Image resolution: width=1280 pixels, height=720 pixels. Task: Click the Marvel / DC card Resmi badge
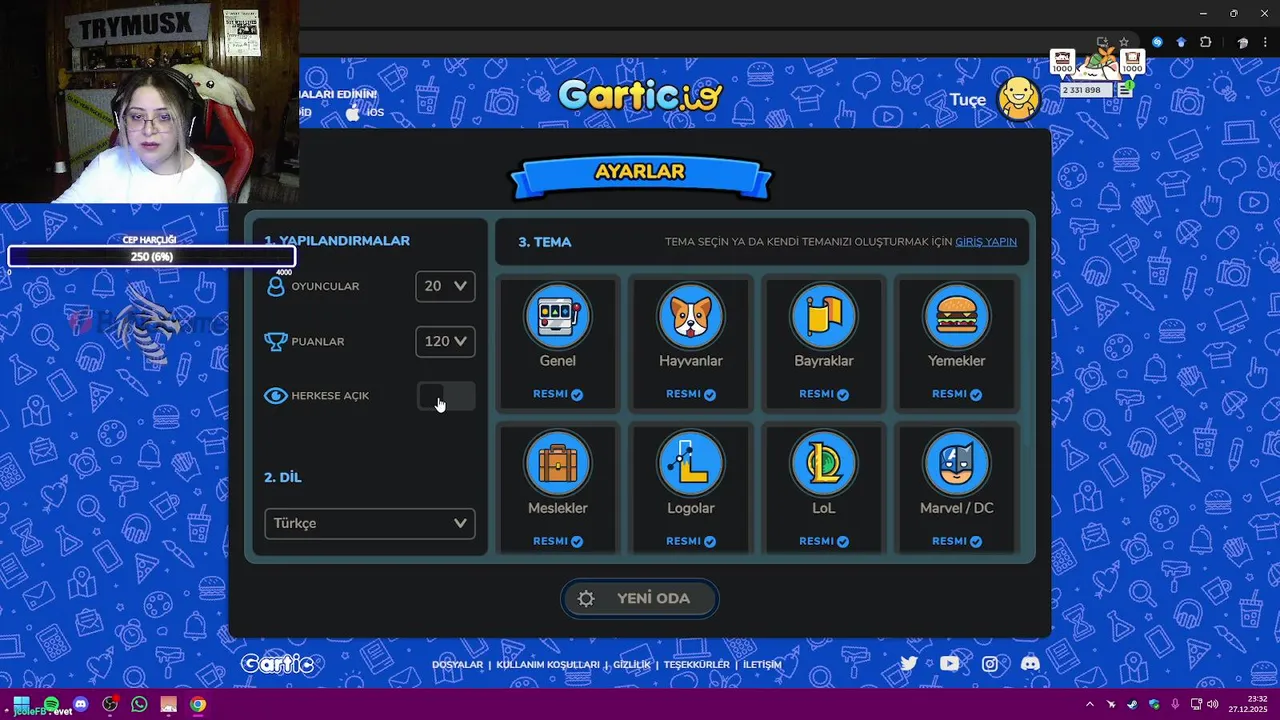pyautogui.click(x=957, y=541)
